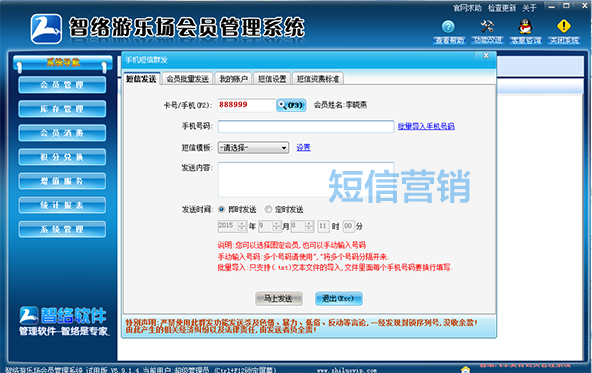Open the 查看帮助 question mark icon
This screenshot has width=592, height=373.
coord(448,27)
